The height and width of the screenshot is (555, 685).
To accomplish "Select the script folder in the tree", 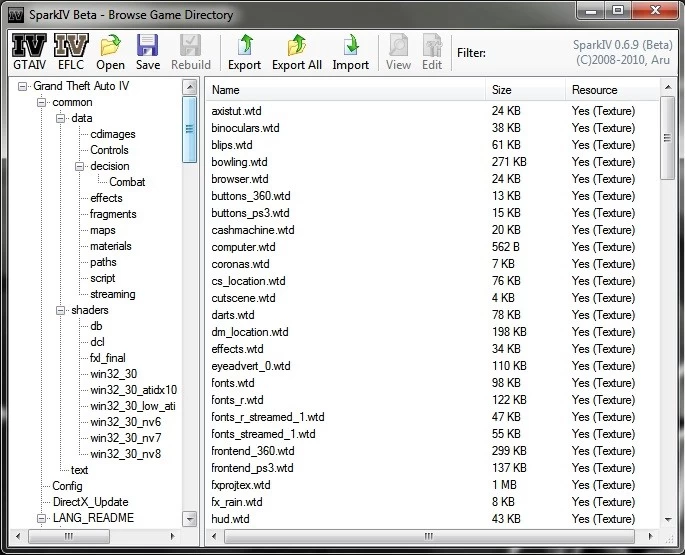I will pyautogui.click(x=103, y=278).
